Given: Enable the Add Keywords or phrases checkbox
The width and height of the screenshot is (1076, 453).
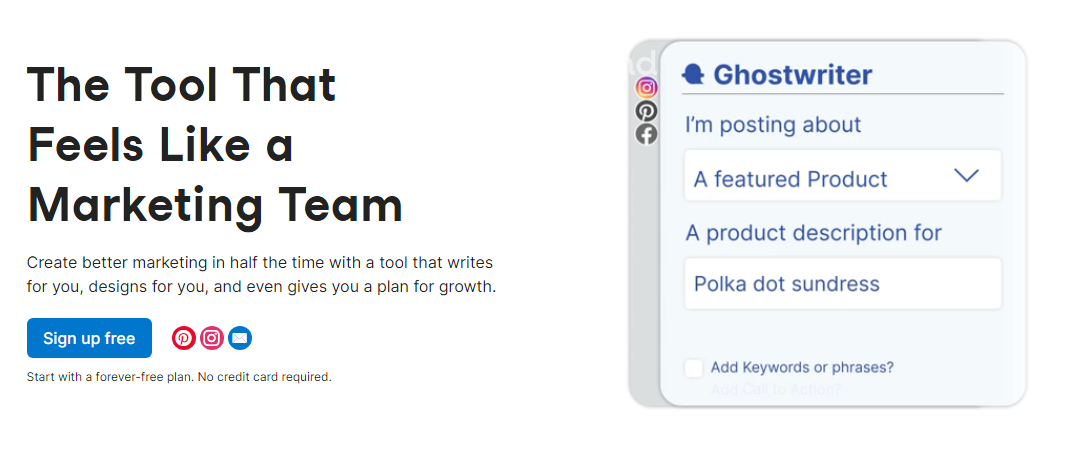Looking at the screenshot, I should 694,368.
